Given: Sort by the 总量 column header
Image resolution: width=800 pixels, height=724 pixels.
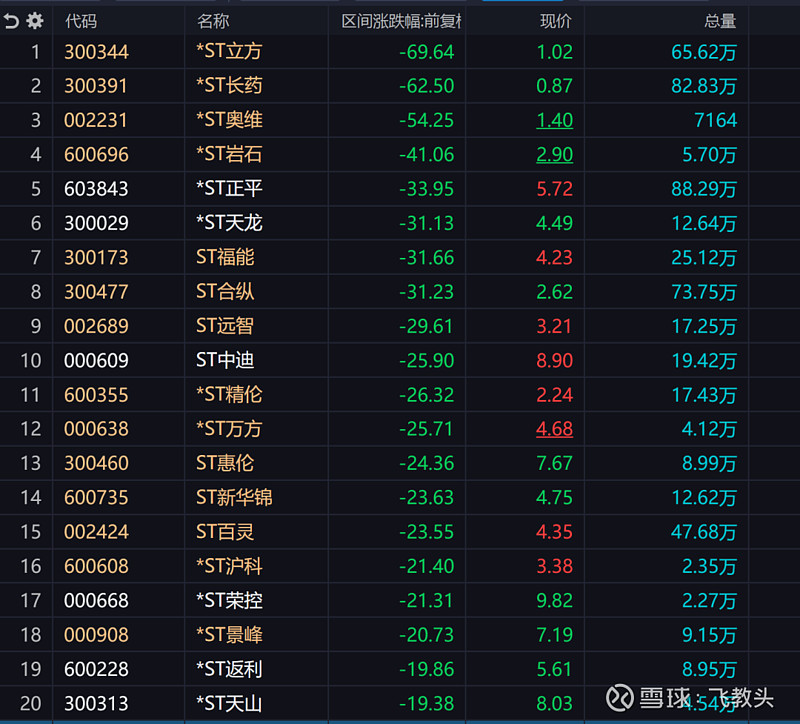Looking at the screenshot, I should pyautogui.click(x=720, y=20).
